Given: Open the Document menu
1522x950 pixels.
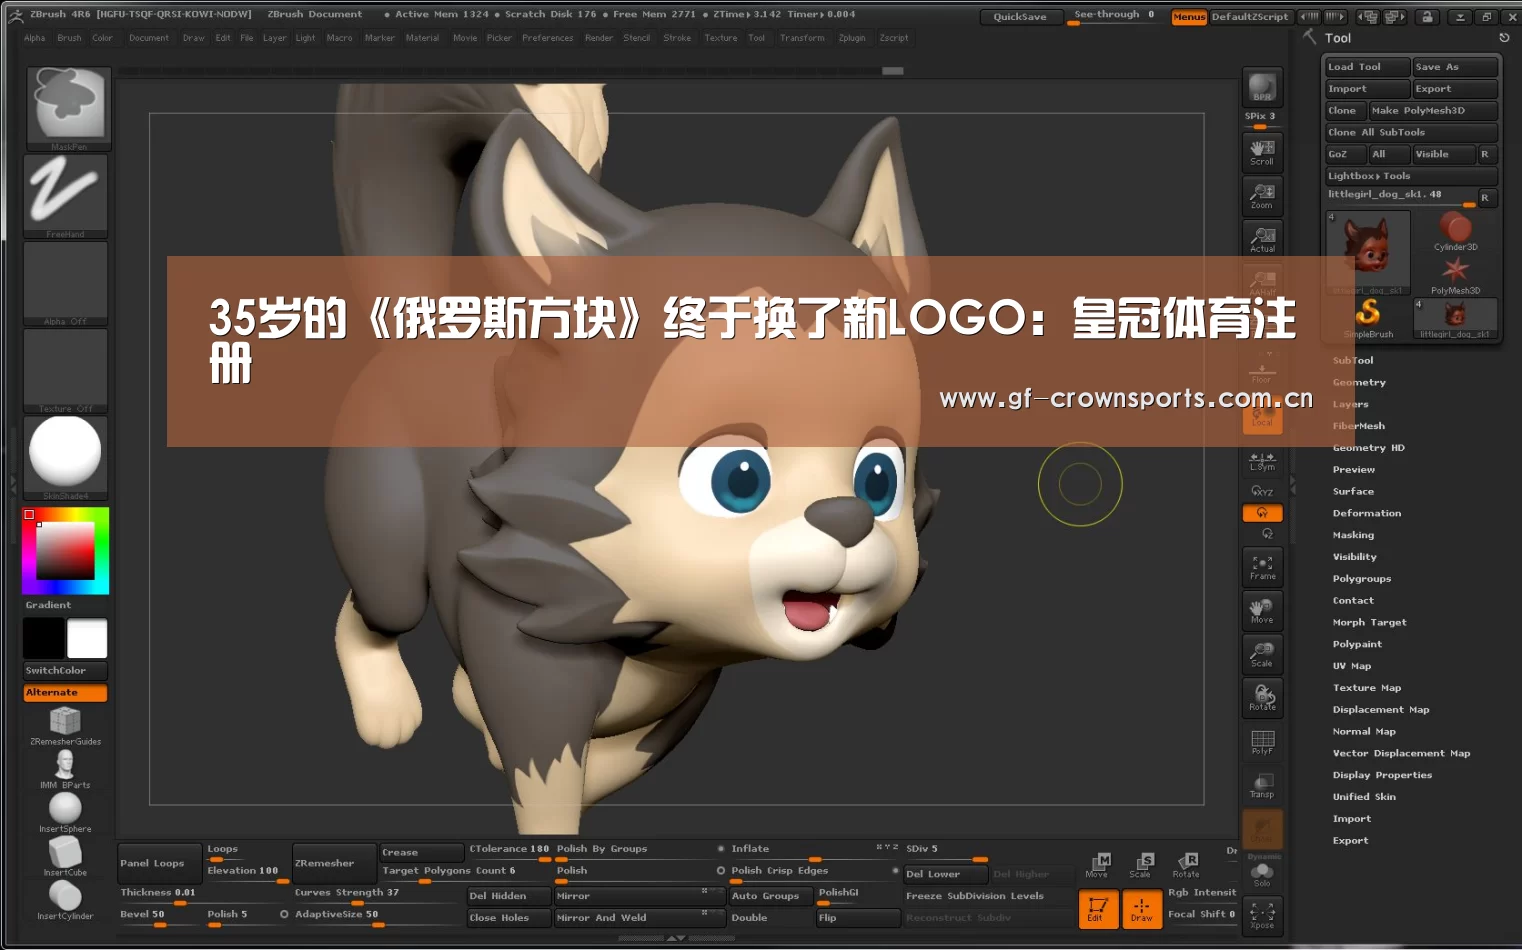Looking at the screenshot, I should coord(149,38).
